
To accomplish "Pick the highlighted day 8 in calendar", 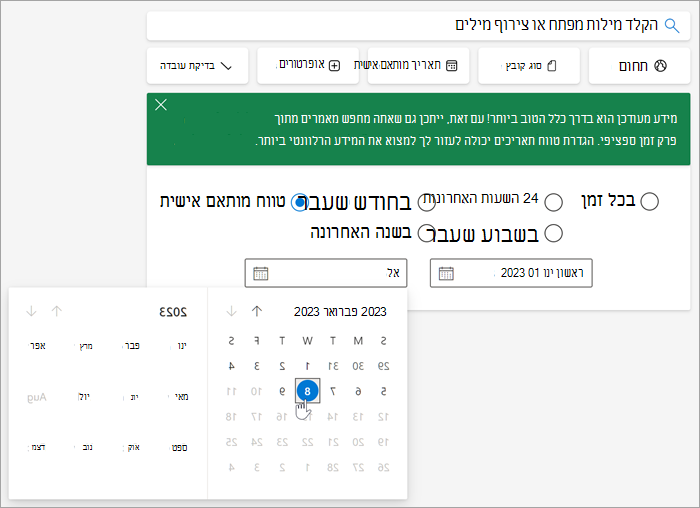I will (x=307, y=391).
